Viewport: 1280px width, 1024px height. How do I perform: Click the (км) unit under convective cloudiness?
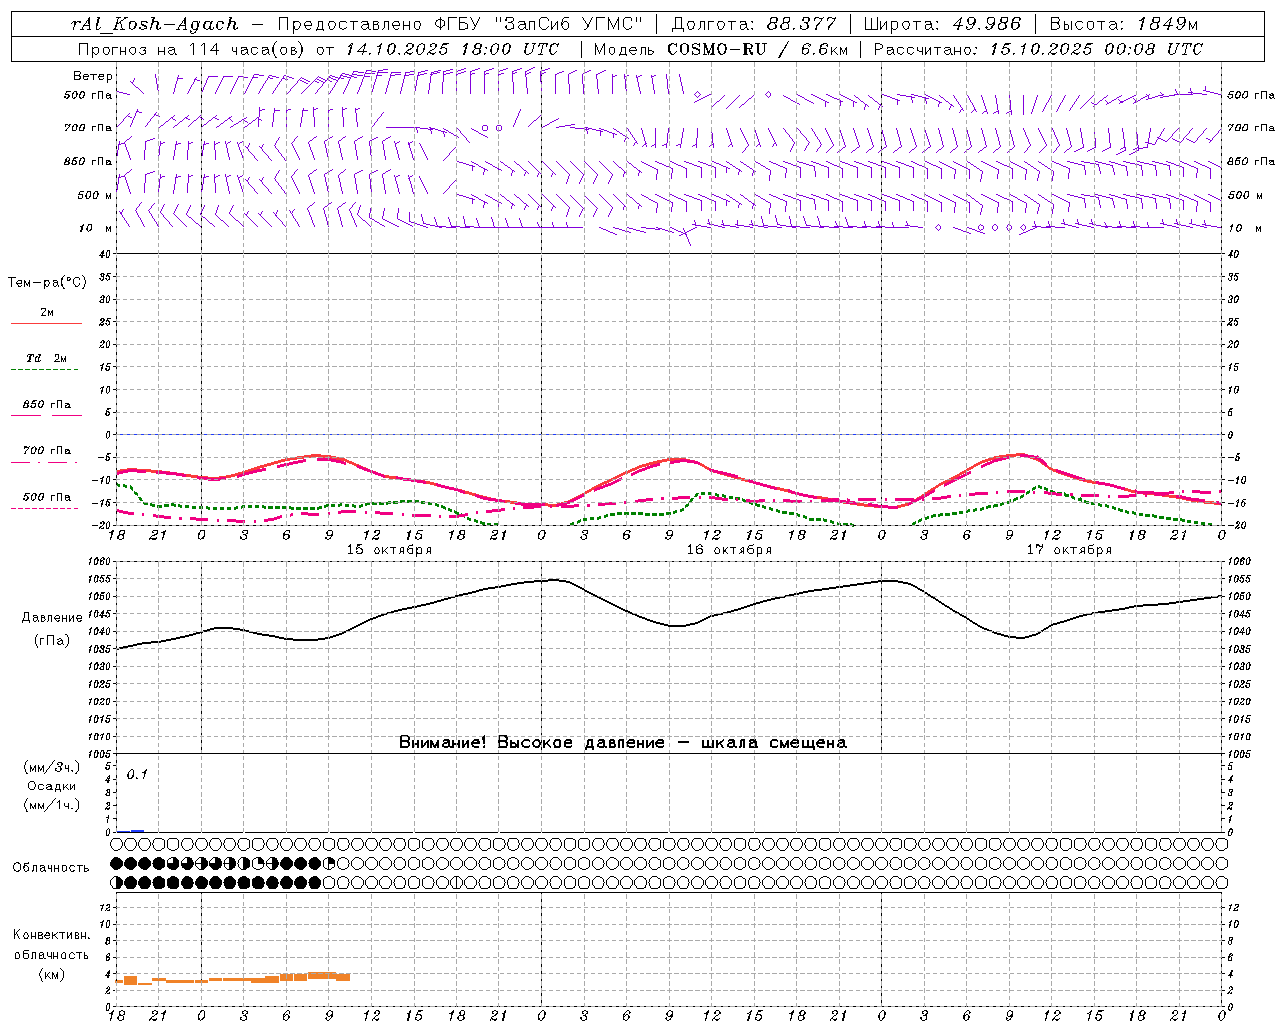(x=52, y=975)
